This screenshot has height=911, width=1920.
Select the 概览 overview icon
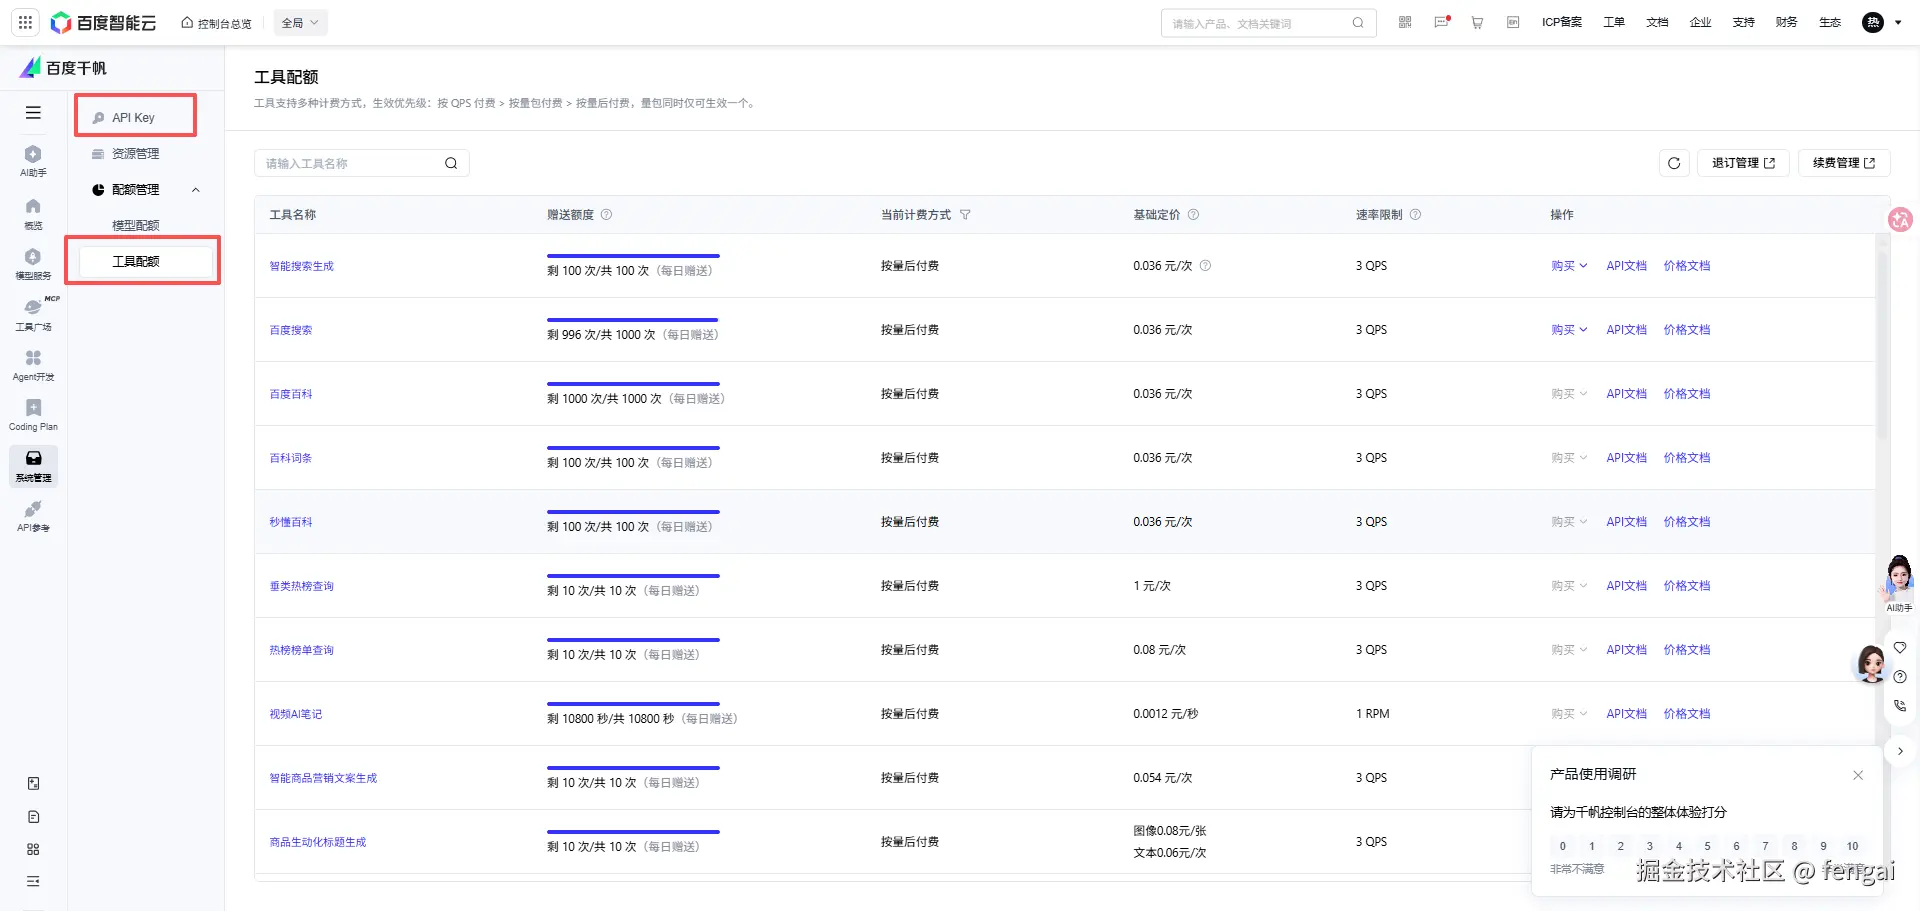pos(33,212)
